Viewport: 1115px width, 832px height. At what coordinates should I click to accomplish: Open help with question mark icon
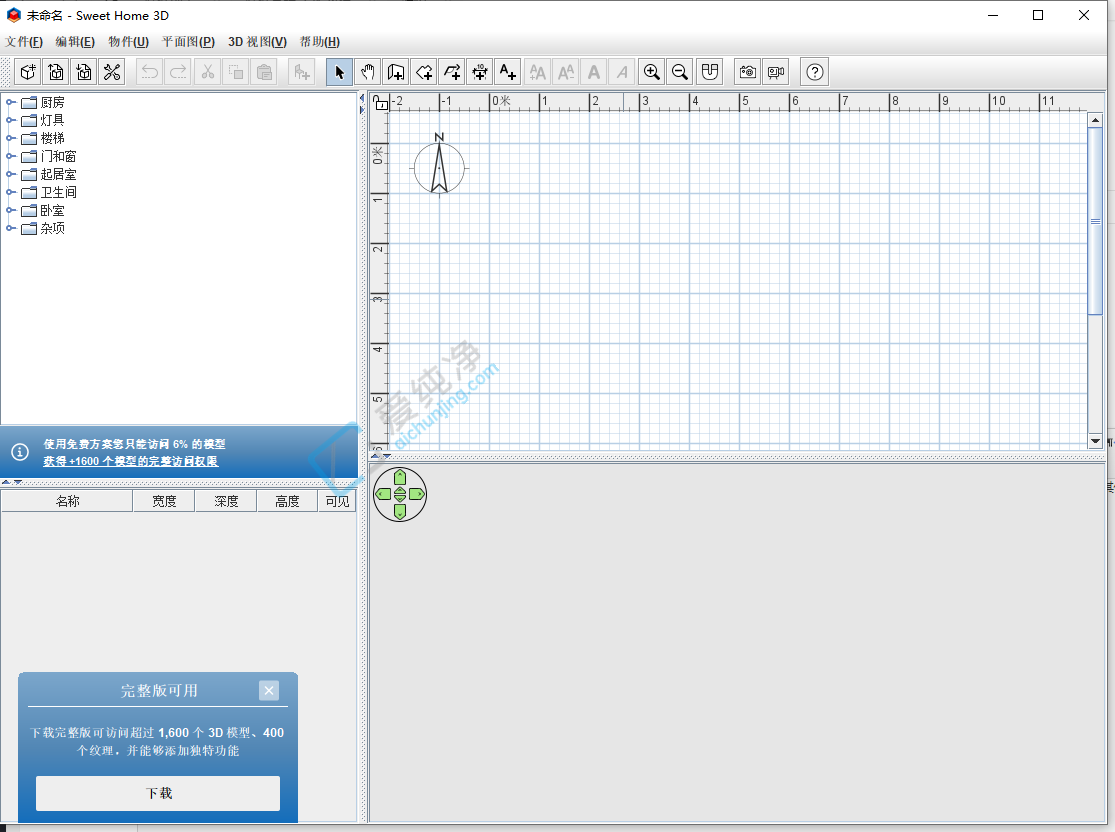coord(815,72)
